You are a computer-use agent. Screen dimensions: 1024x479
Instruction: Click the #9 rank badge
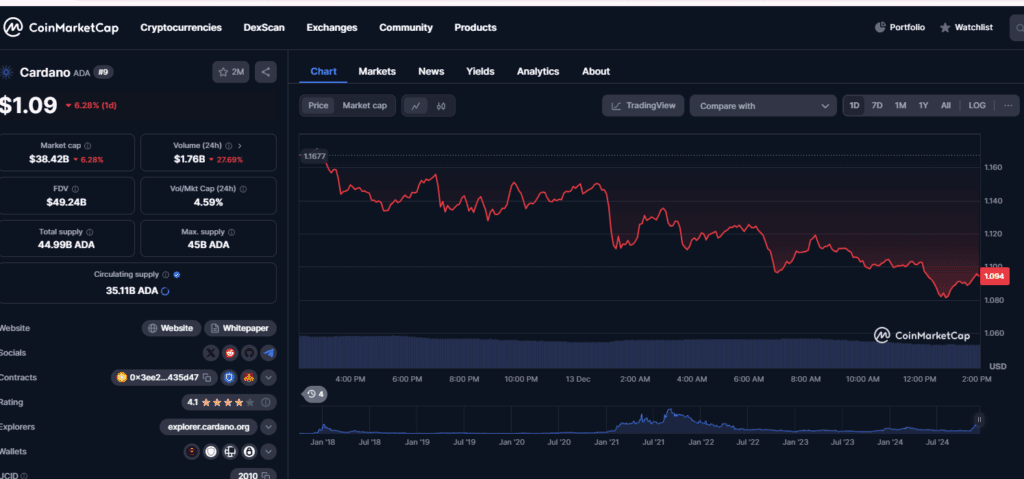click(x=103, y=72)
